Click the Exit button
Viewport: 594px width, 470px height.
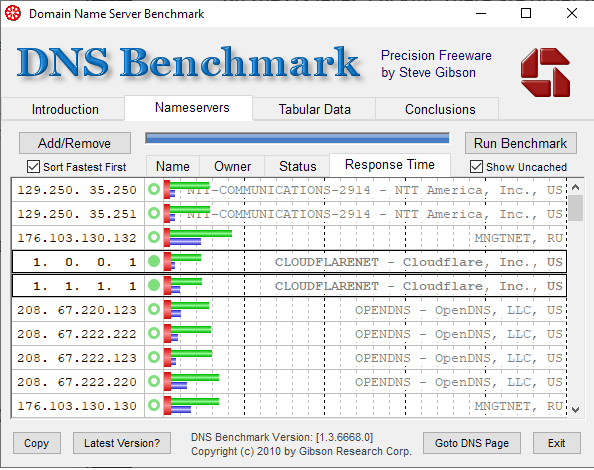pyautogui.click(x=556, y=443)
